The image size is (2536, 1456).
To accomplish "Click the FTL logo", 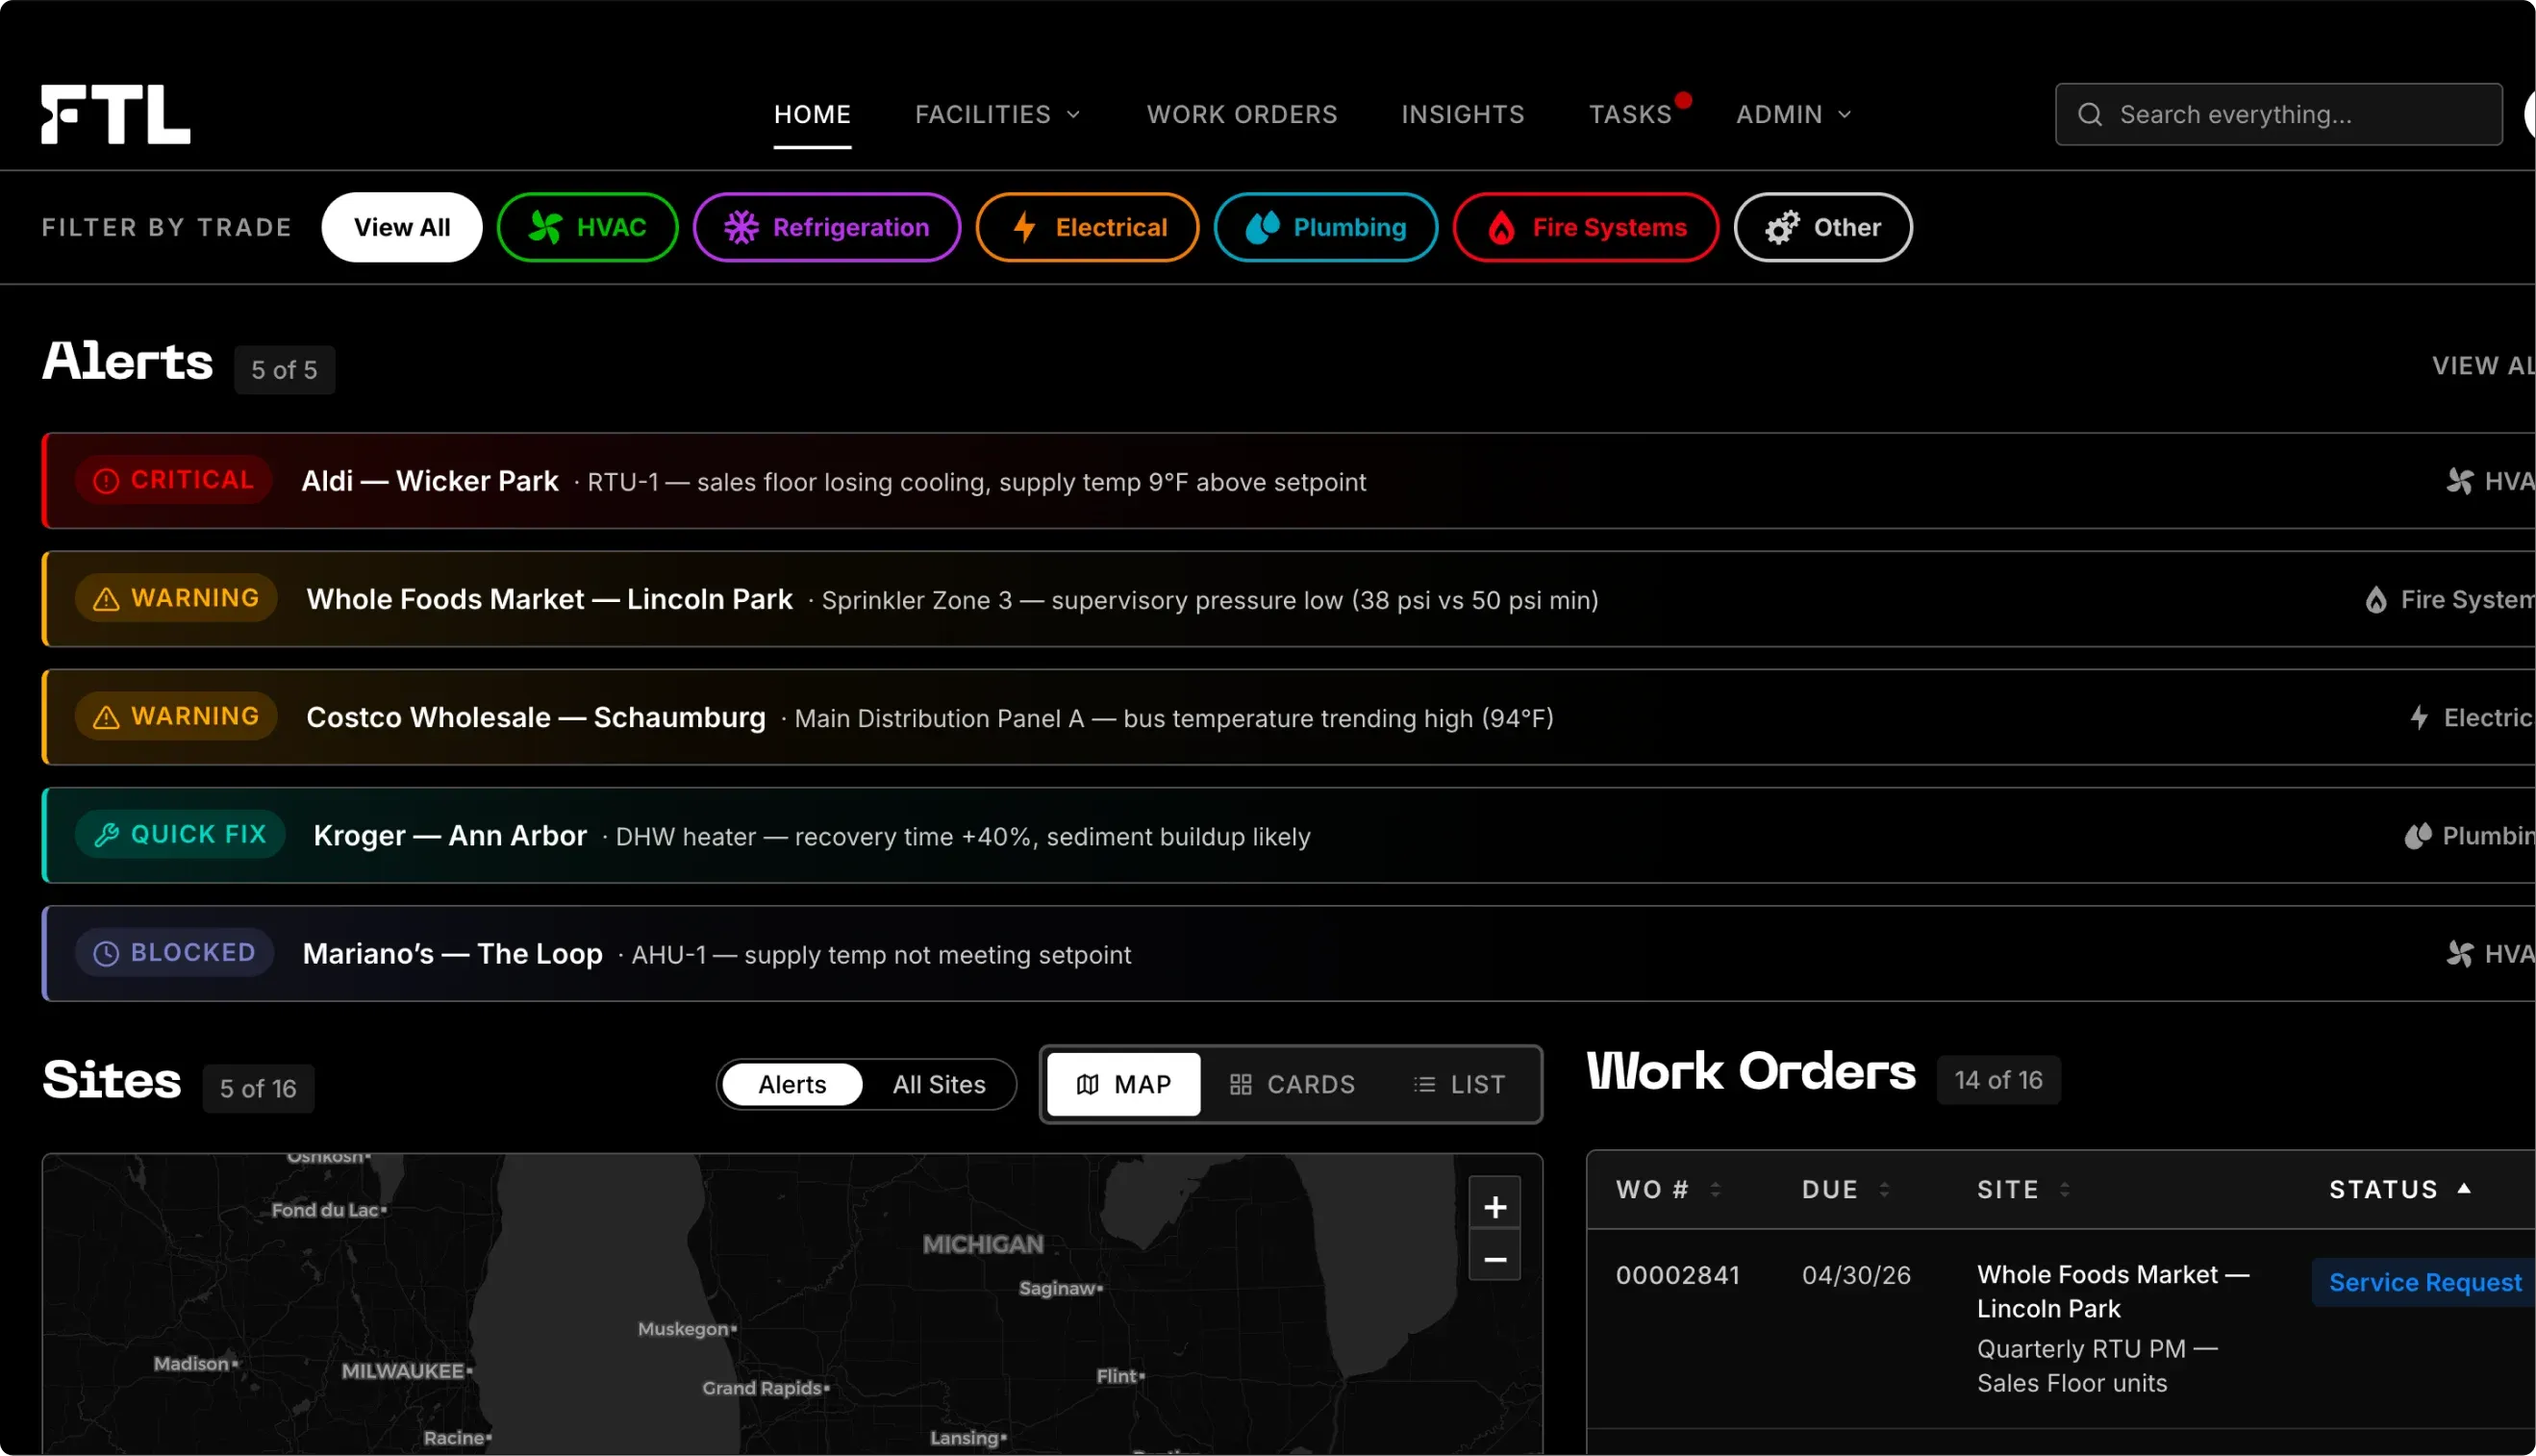I will pos(115,114).
